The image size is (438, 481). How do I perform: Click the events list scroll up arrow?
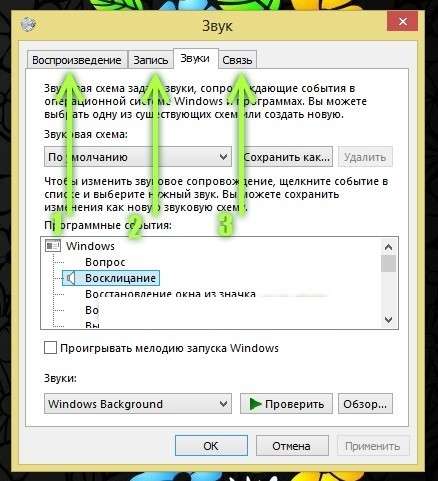[388, 247]
